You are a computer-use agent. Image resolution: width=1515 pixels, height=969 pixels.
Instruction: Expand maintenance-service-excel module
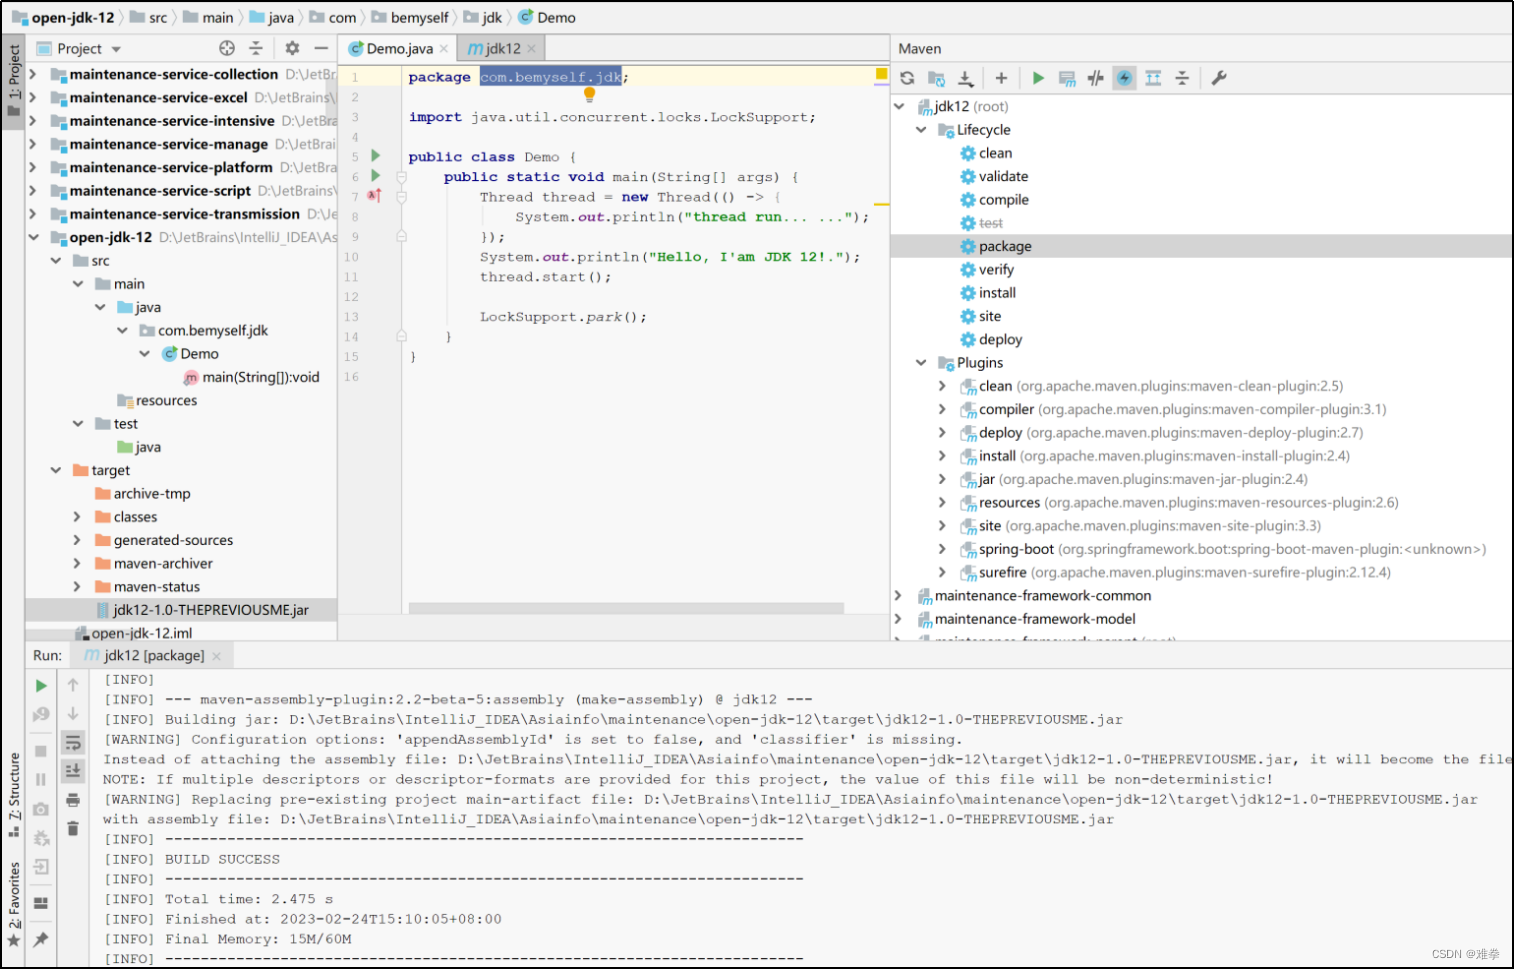coord(33,97)
